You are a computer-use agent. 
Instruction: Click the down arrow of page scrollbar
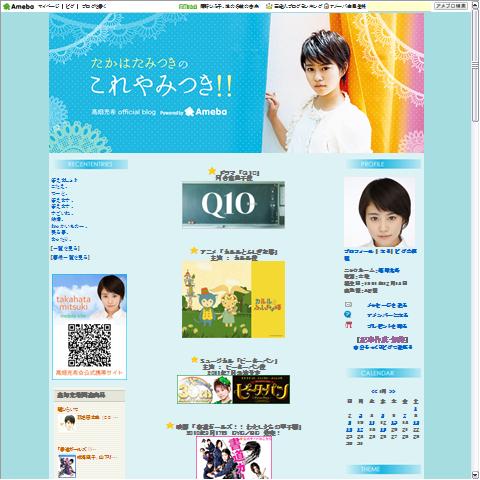coord(475,475)
